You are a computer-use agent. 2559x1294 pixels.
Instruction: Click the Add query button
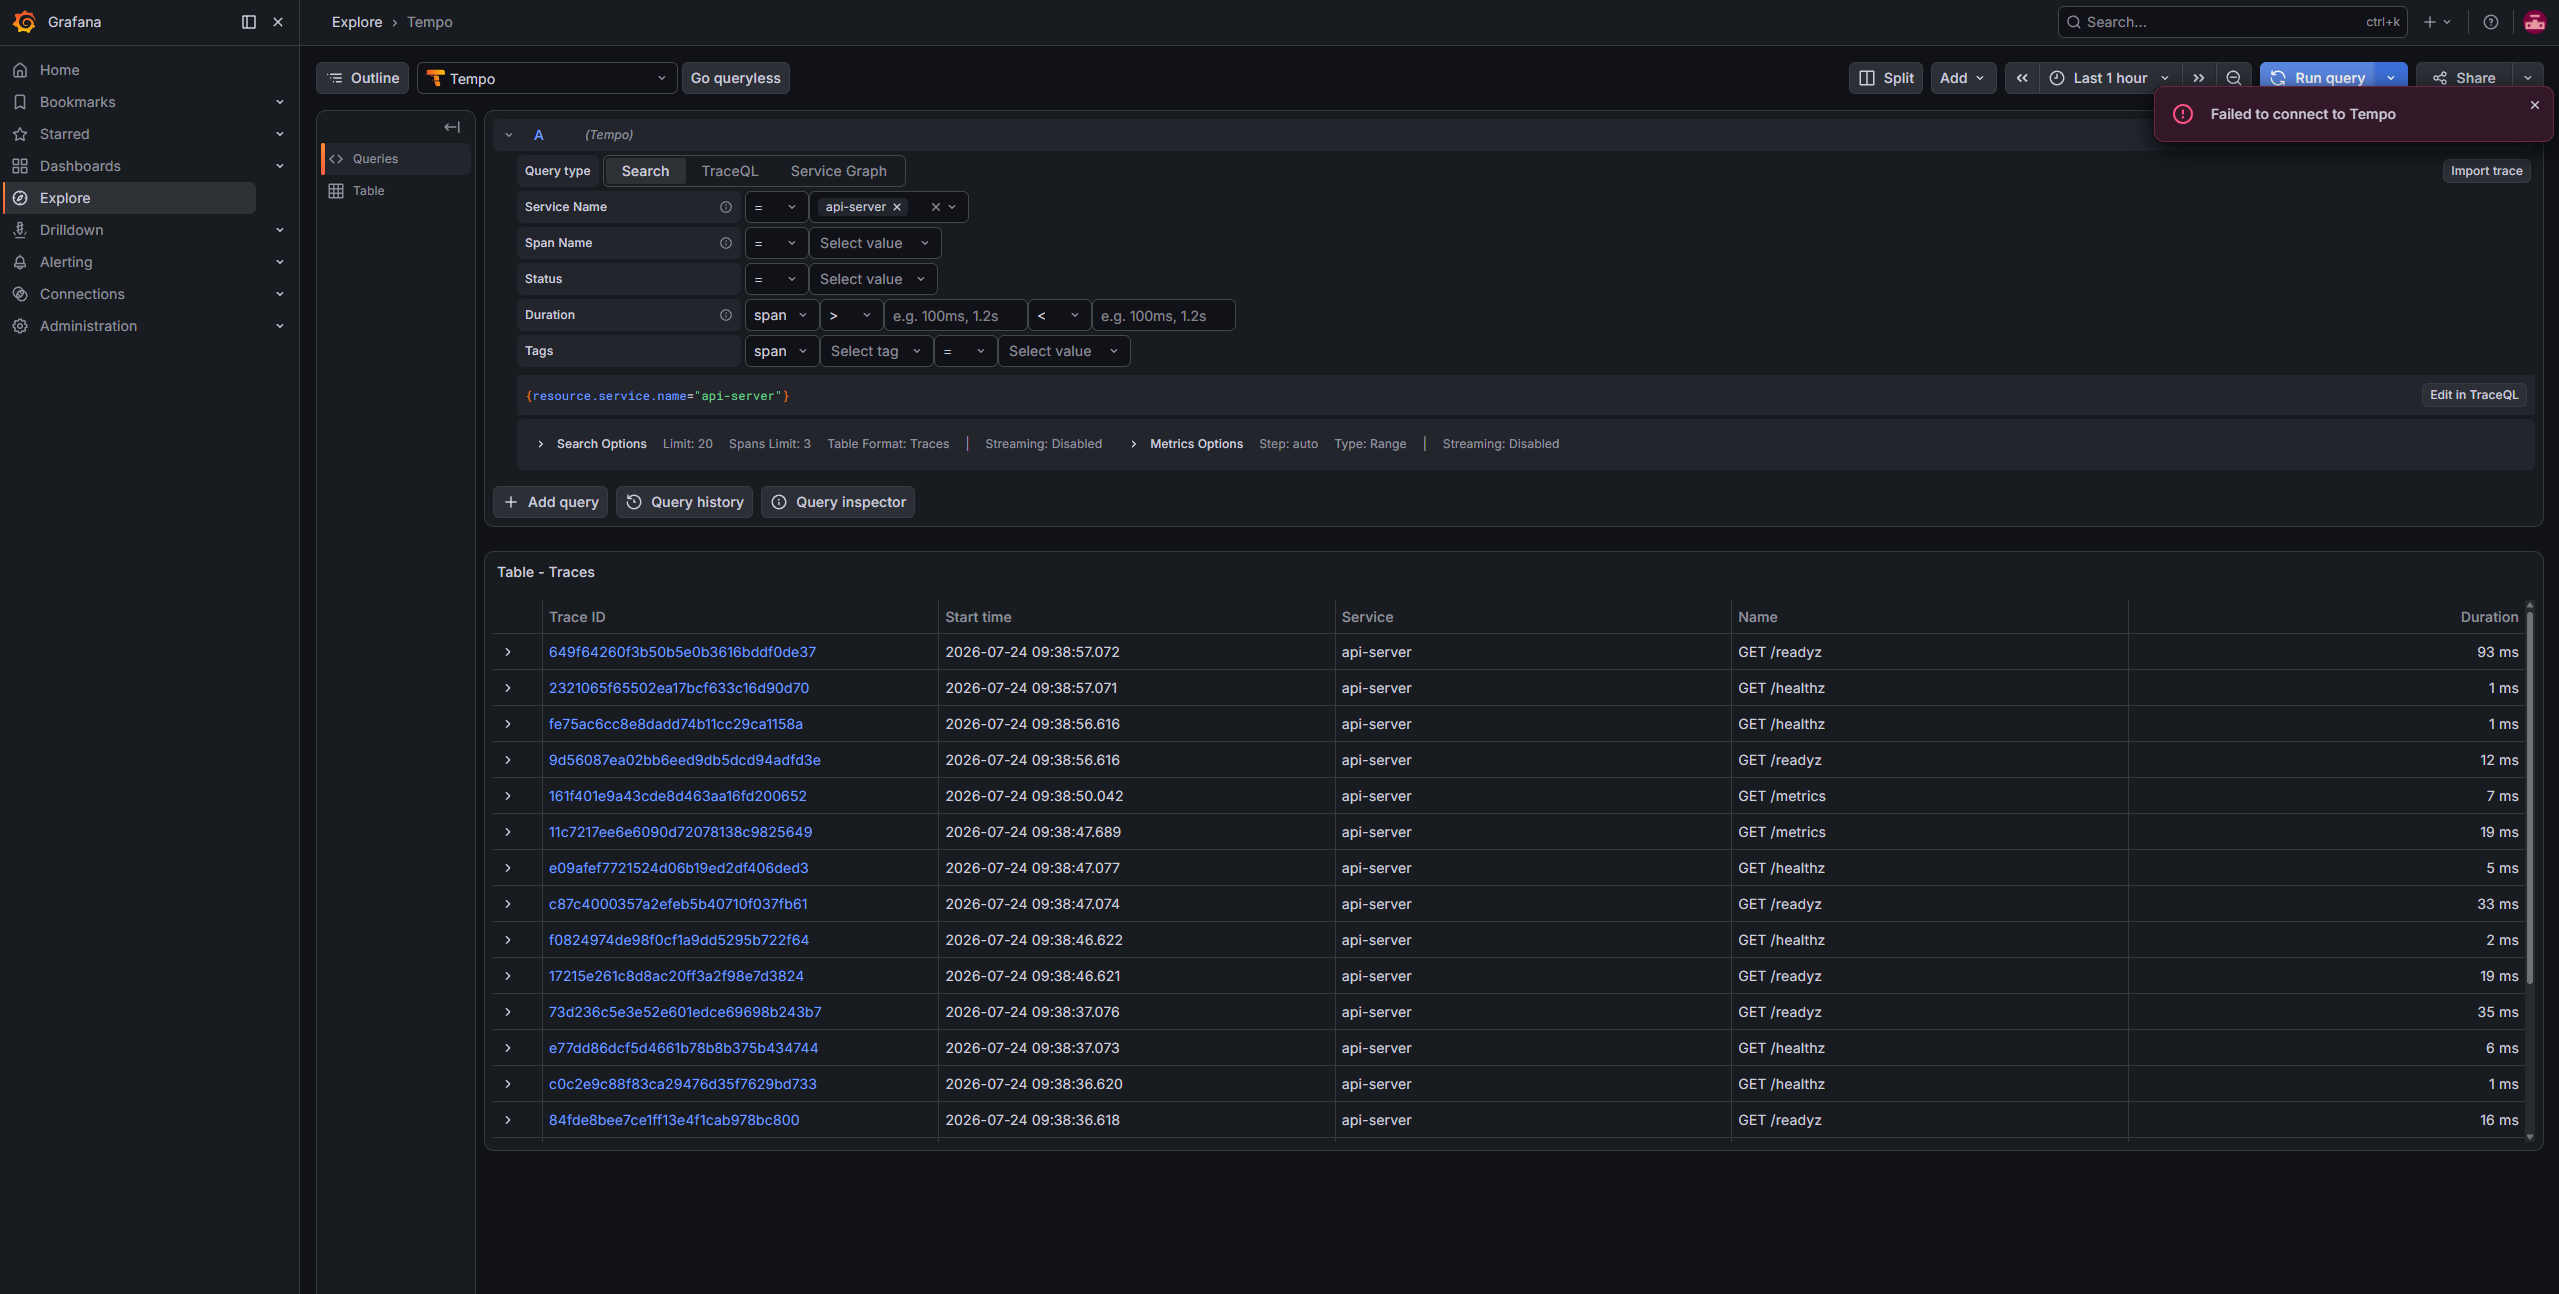(x=550, y=502)
